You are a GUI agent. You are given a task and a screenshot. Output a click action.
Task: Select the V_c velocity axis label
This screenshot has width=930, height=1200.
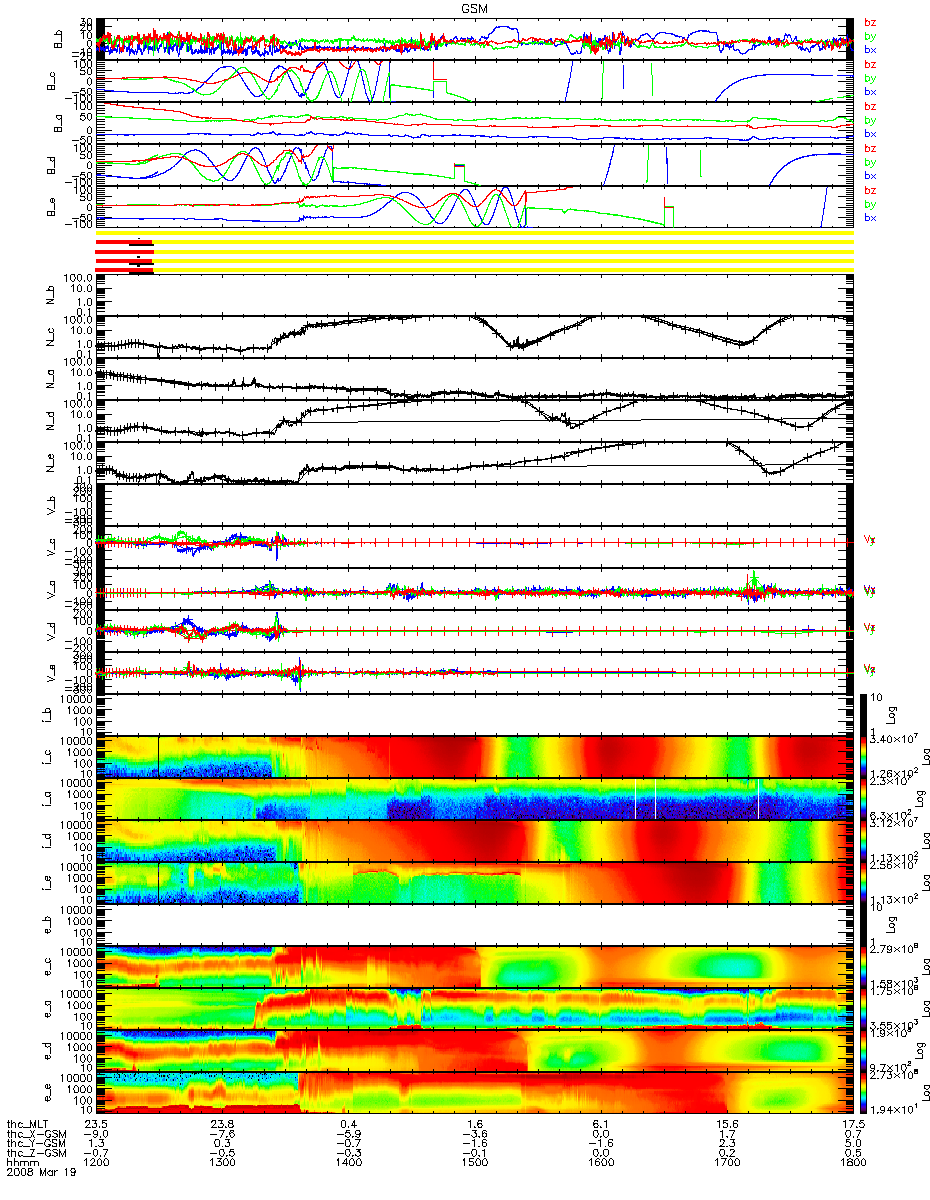click(51, 546)
